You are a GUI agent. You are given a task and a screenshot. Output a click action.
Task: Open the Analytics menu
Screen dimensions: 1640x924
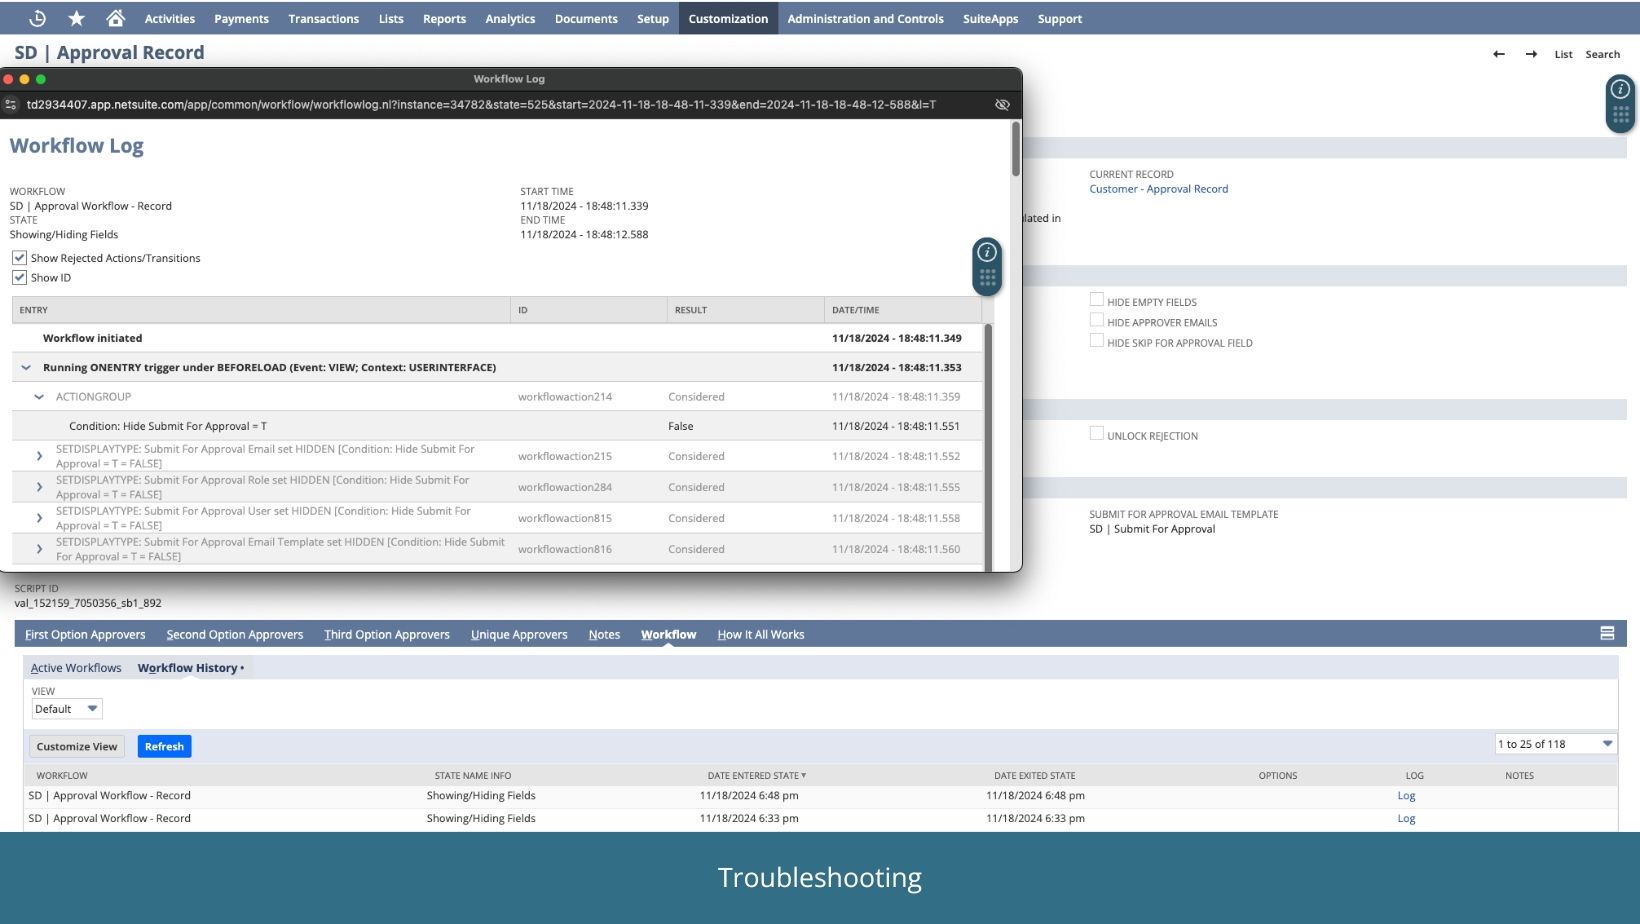click(510, 18)
